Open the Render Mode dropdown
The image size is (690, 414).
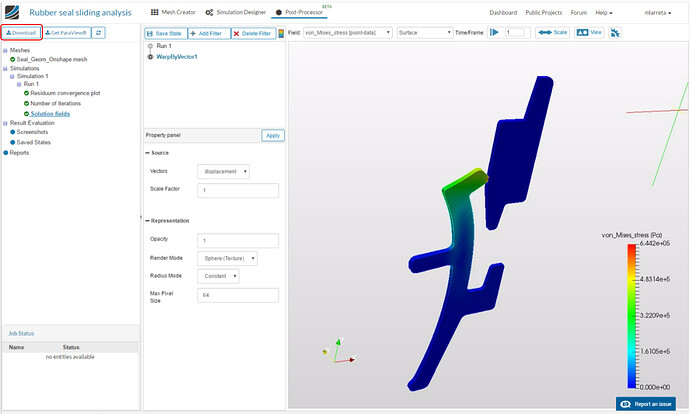click(228, 258)
